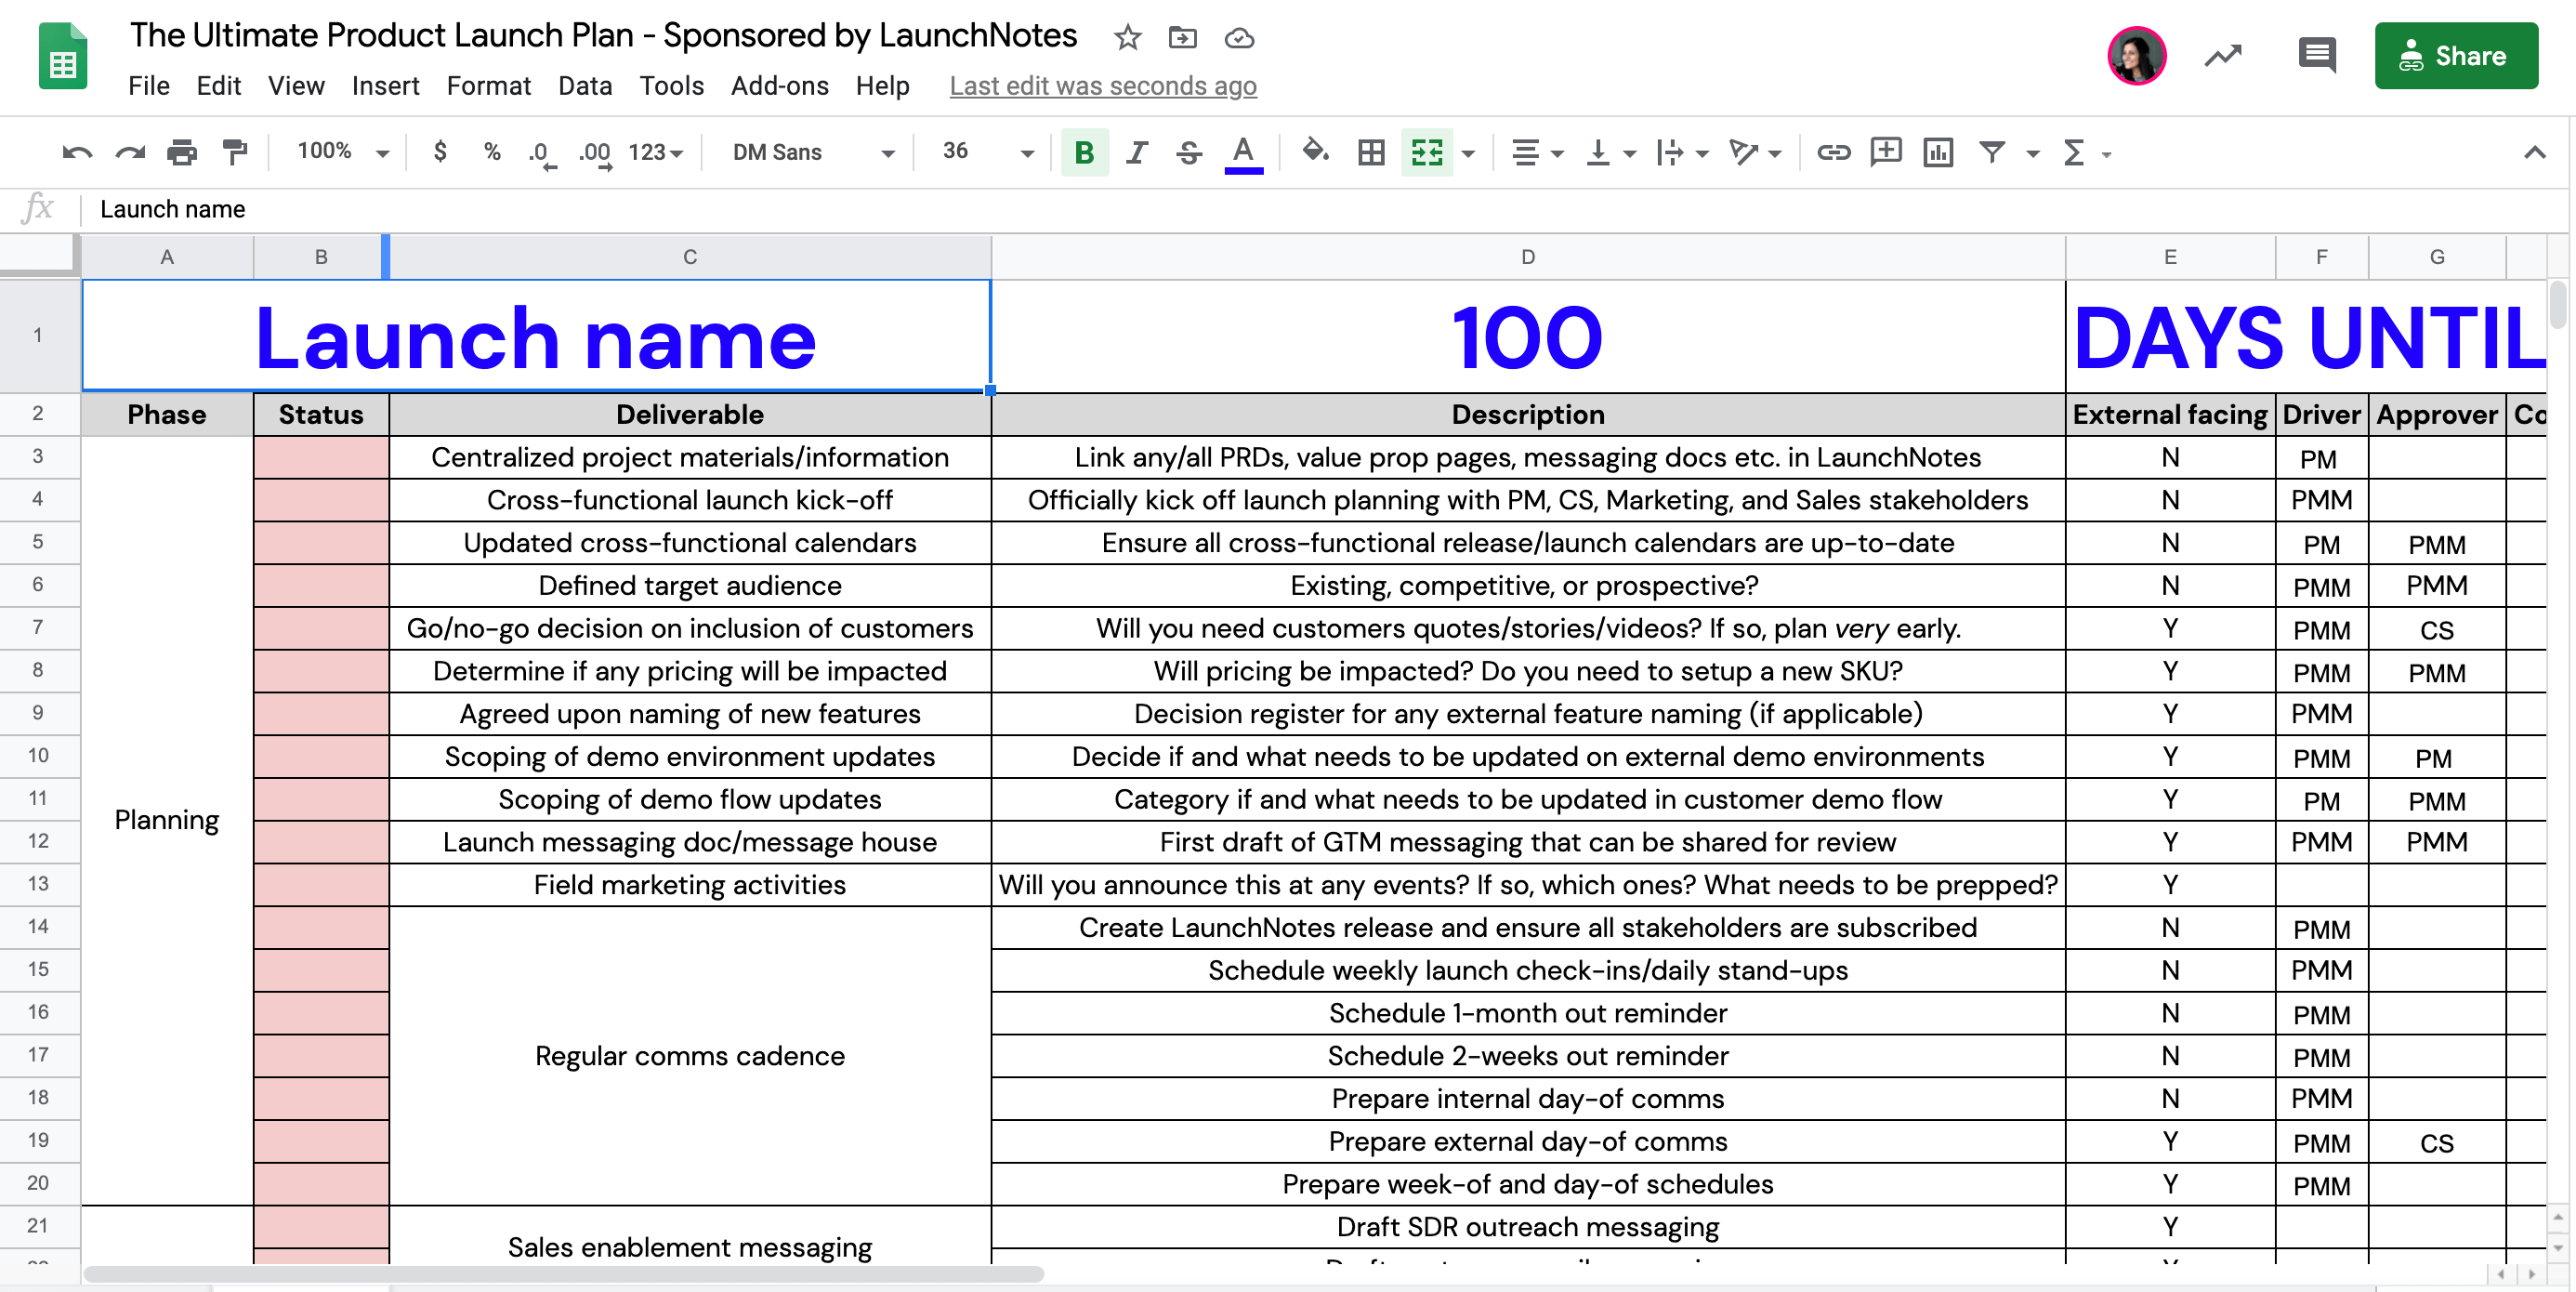2576x1292 pixels.
Task: Click the document title text
Action: click(603, 36)
